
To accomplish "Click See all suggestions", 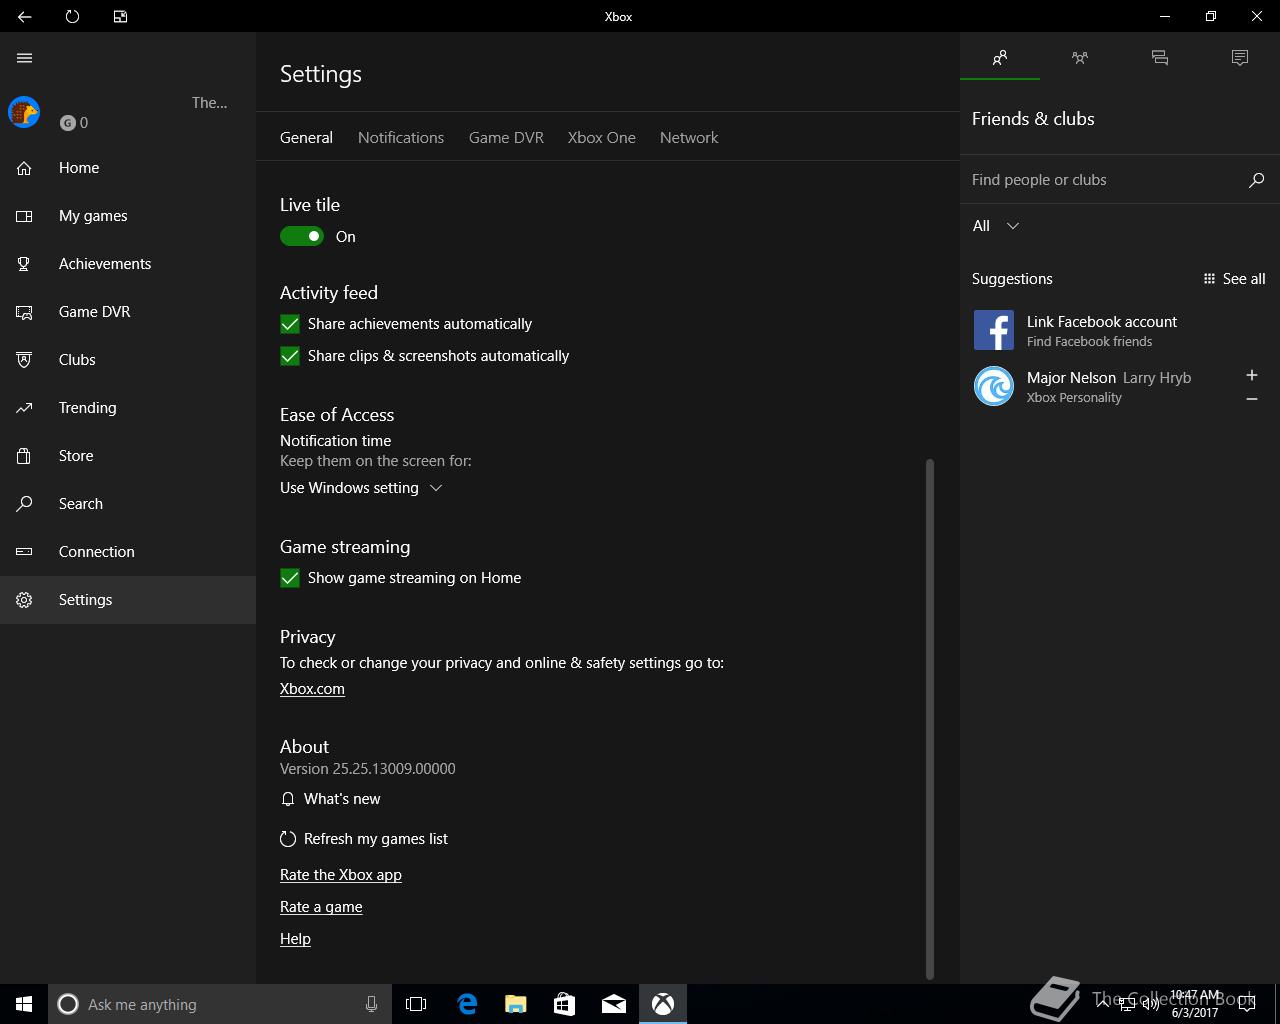I will [1234, 279].
